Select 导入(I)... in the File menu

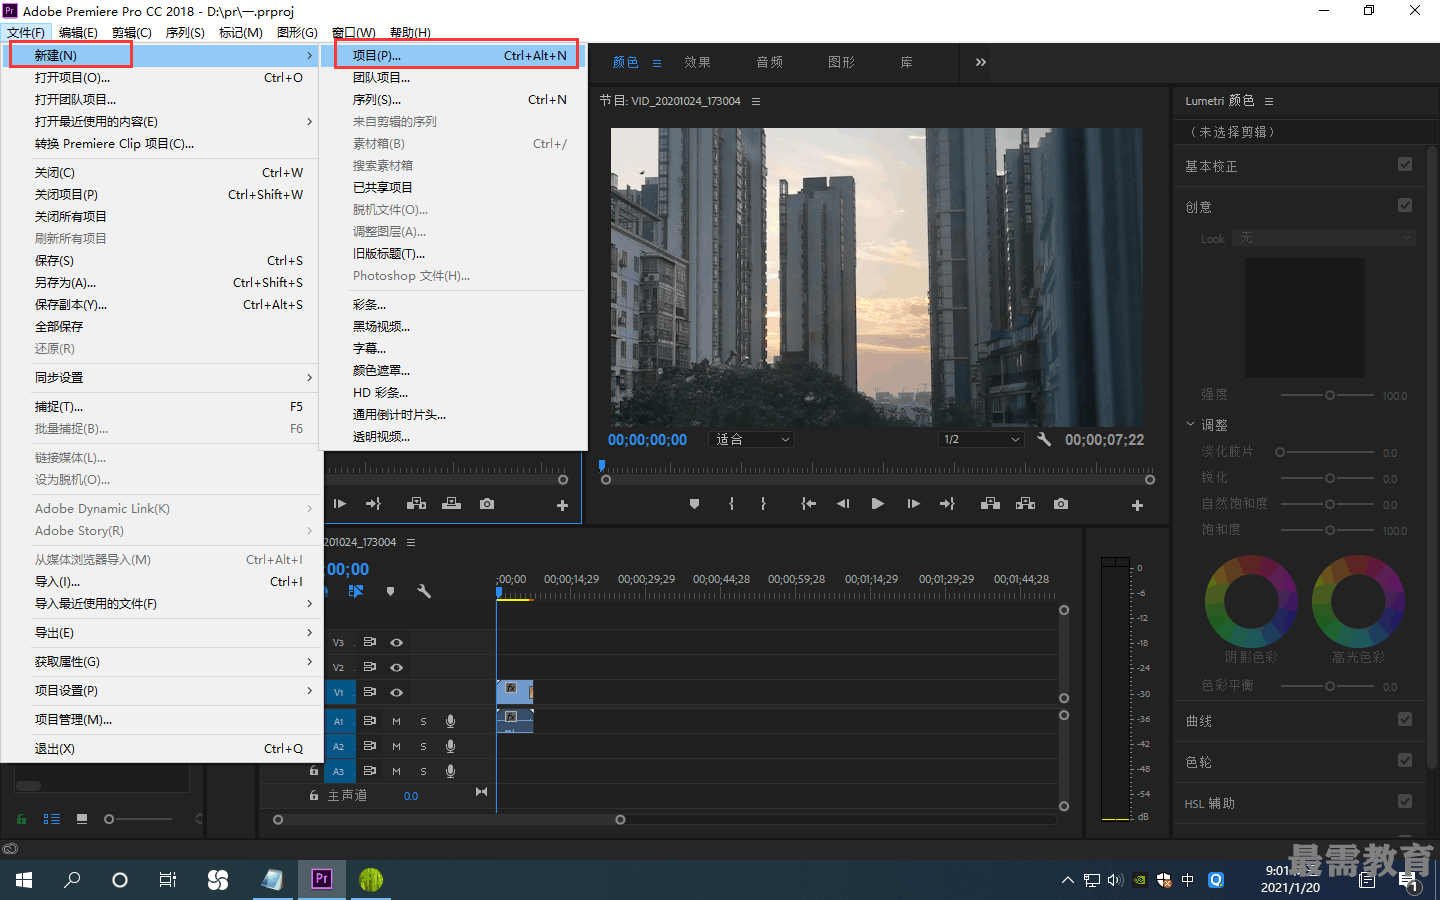[162, 582]
